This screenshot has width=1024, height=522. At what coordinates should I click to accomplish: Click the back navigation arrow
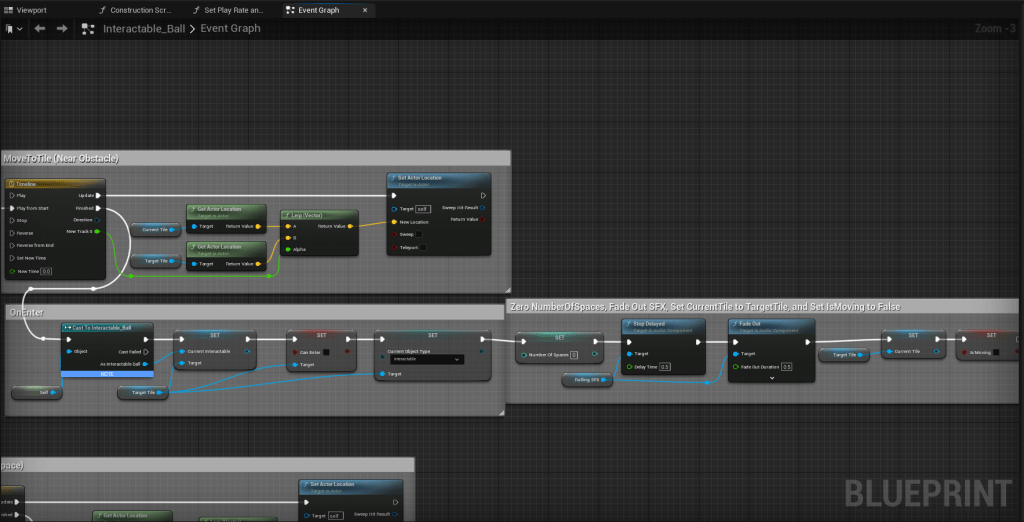pos(40,28)
